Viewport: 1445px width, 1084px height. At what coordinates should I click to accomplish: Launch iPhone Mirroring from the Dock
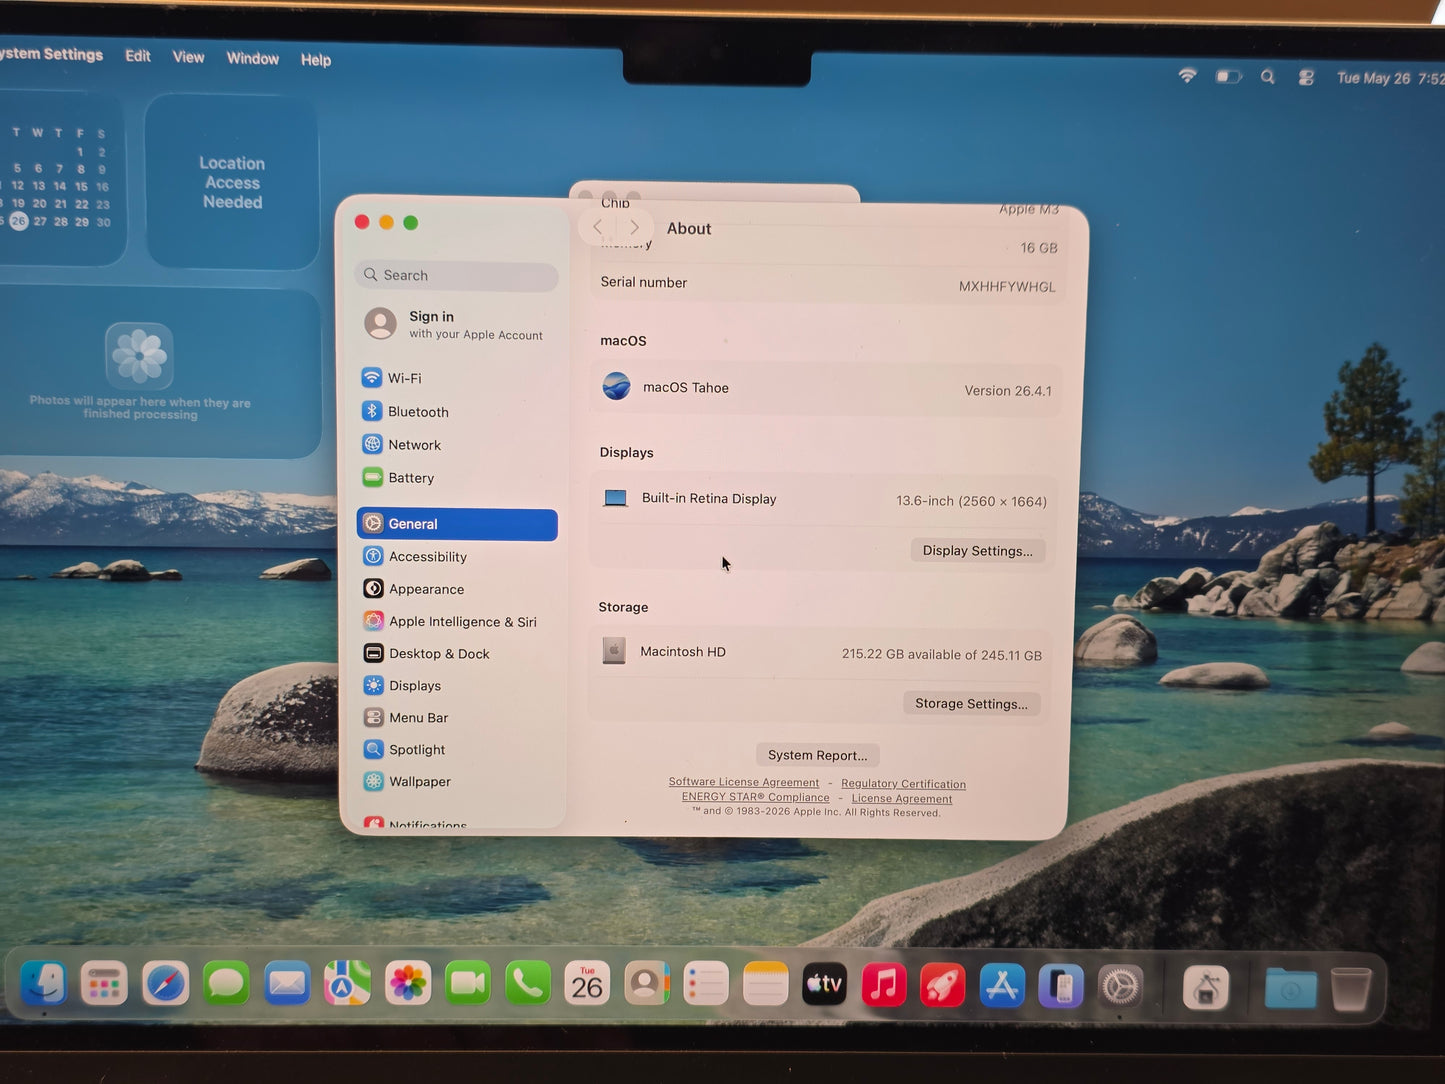click(x=1061, y=987)
